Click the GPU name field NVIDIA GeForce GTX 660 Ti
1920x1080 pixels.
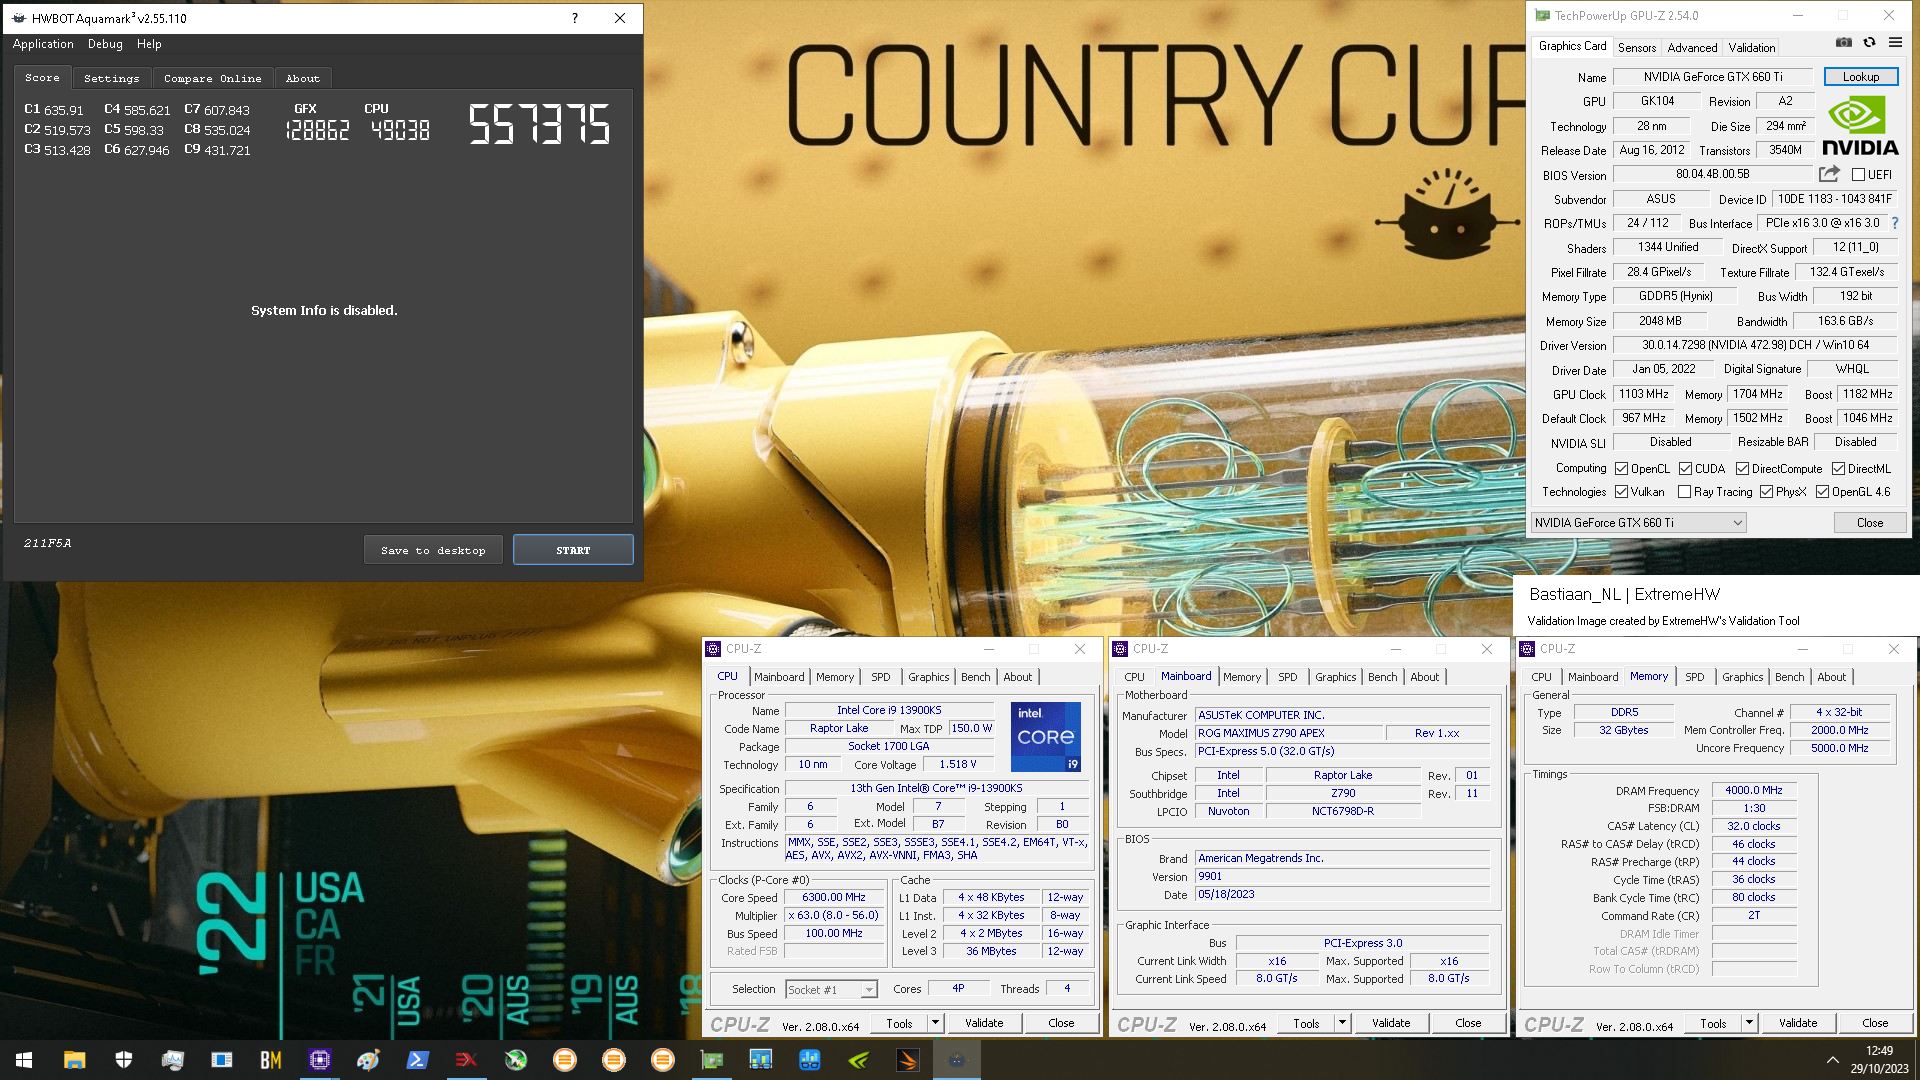pos(1713,77)
